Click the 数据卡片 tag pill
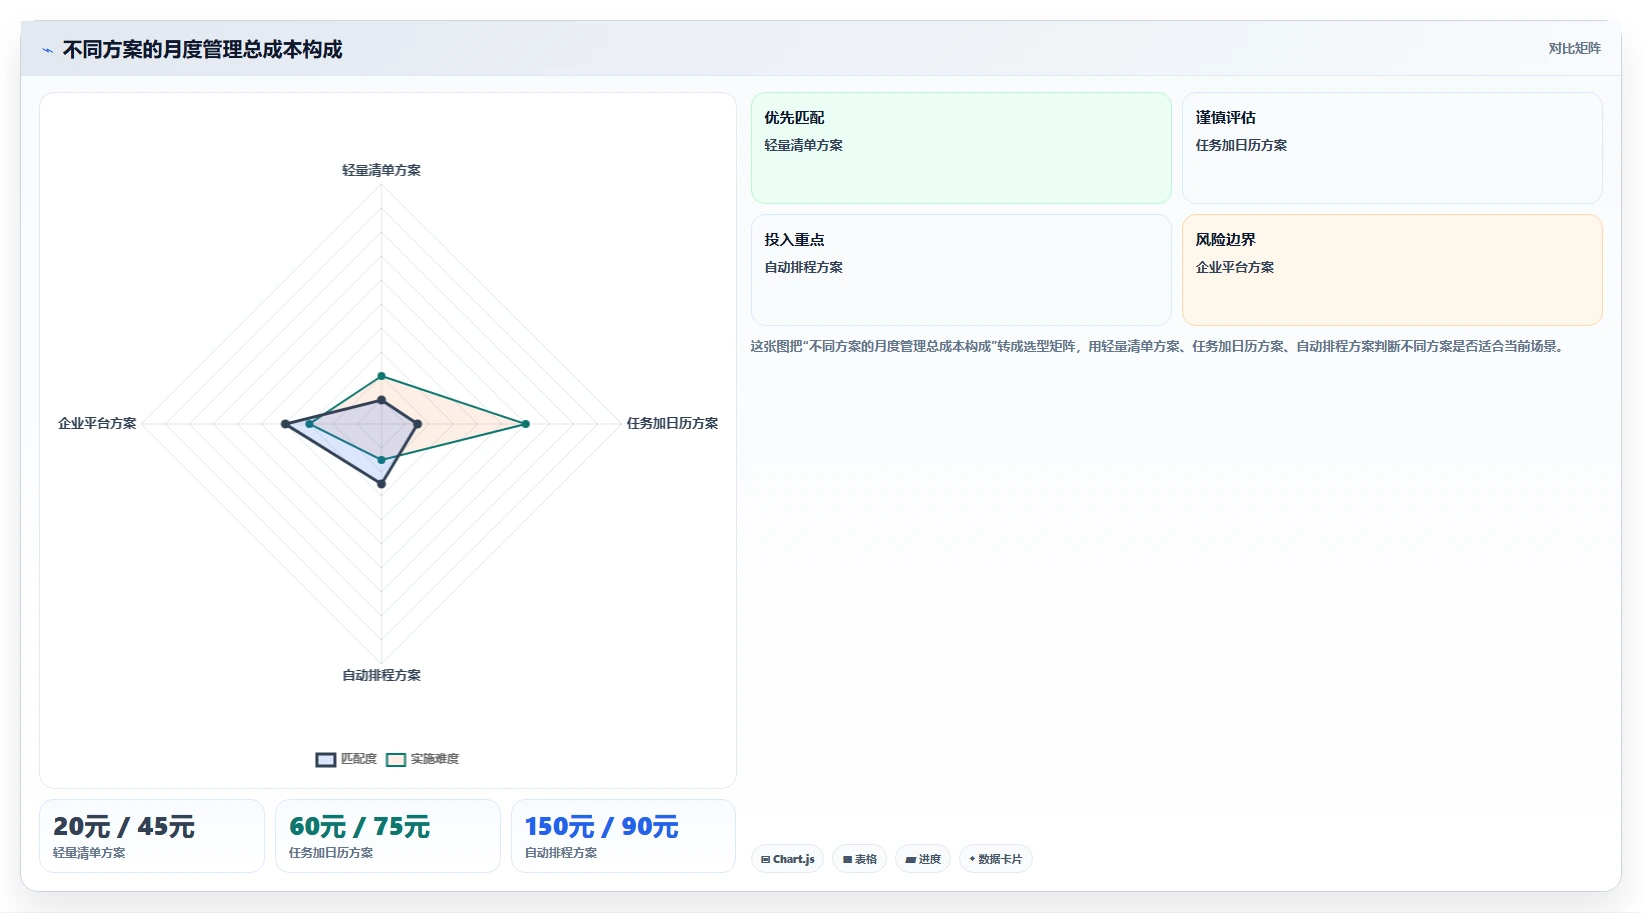 995,859
